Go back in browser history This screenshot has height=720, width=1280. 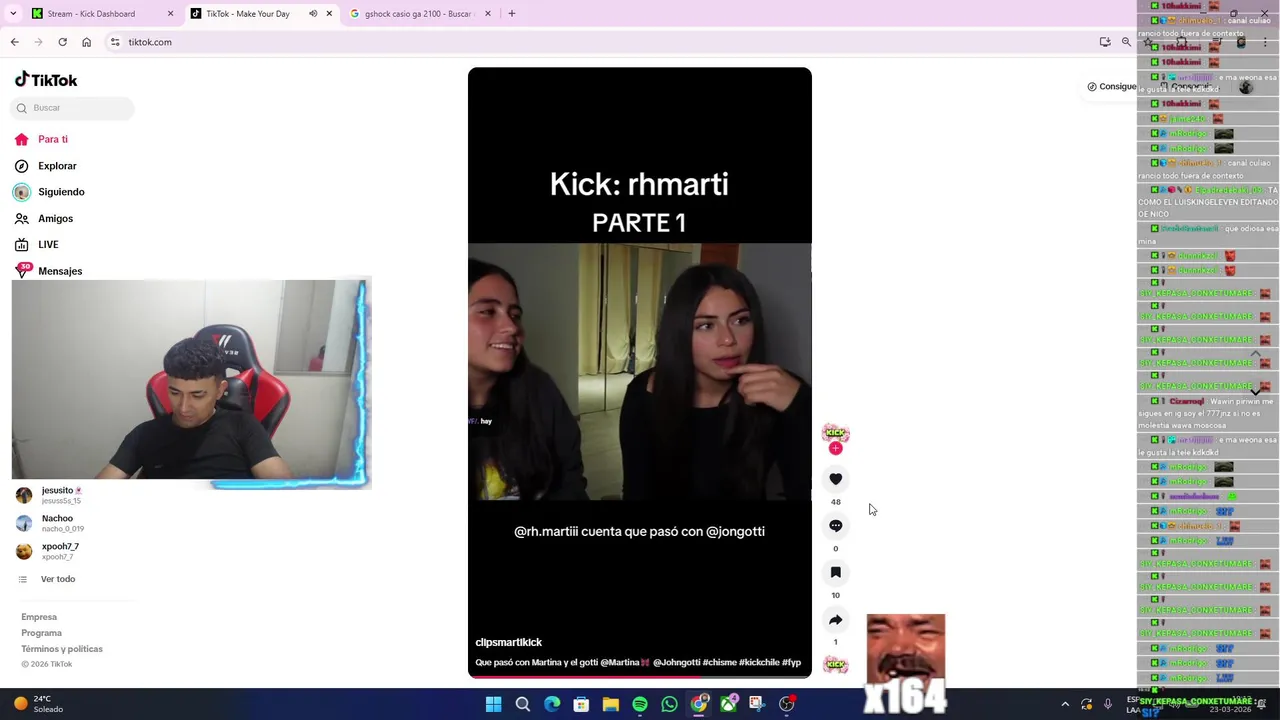(14, 42)
